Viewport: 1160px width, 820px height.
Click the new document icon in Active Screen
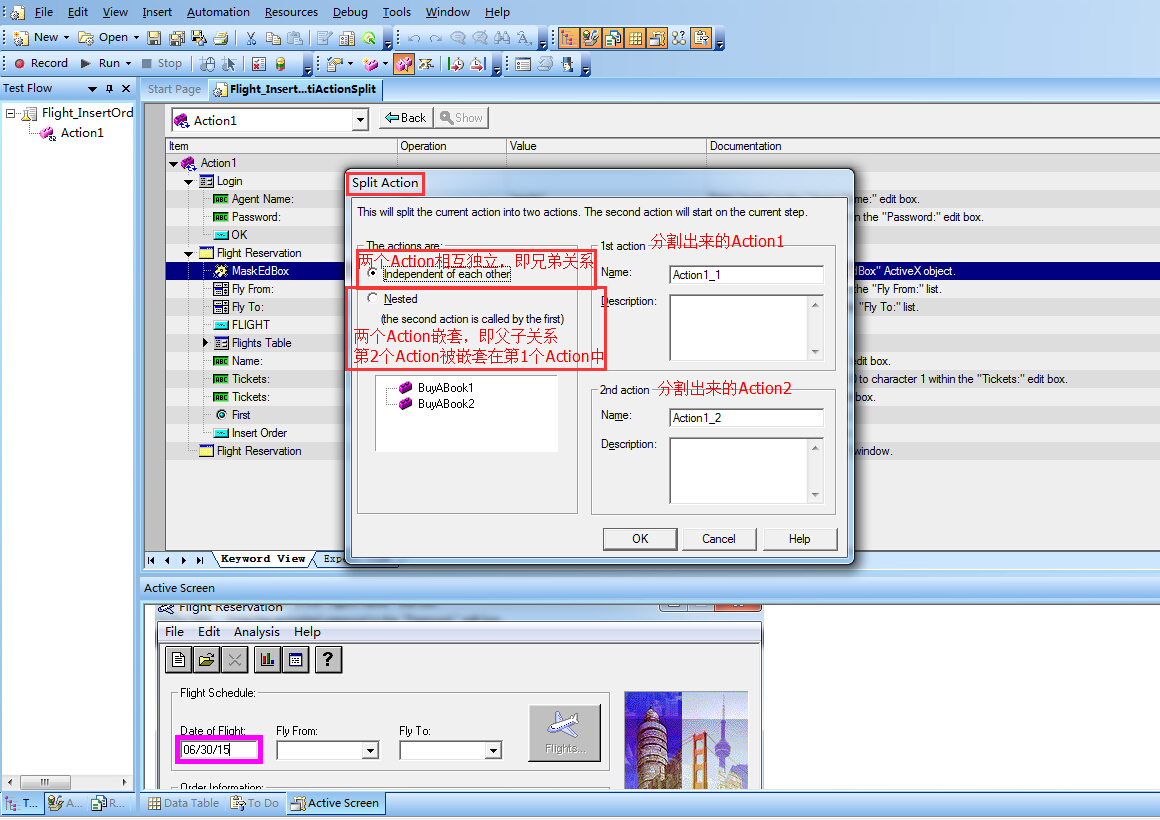[x=178, y=659]
